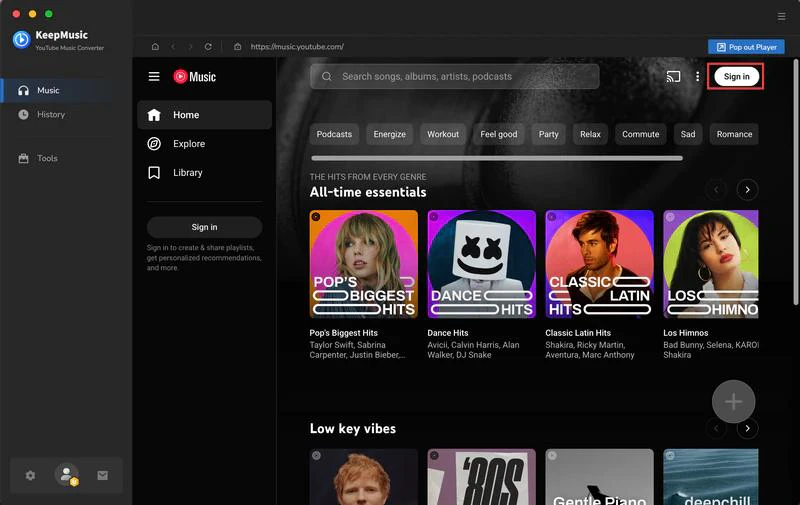Click the user profile avatar icon

click(67, 474)
